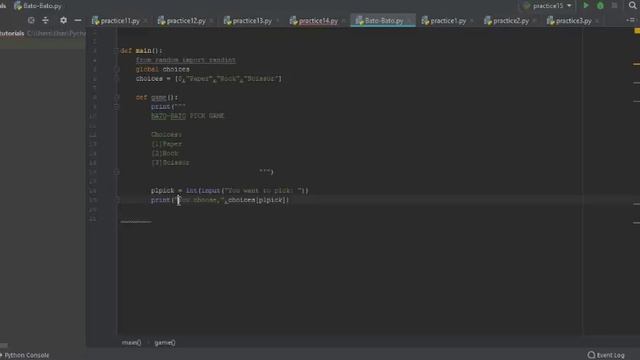
Task: Close the practice14.py tab
Action: (344, 20)
